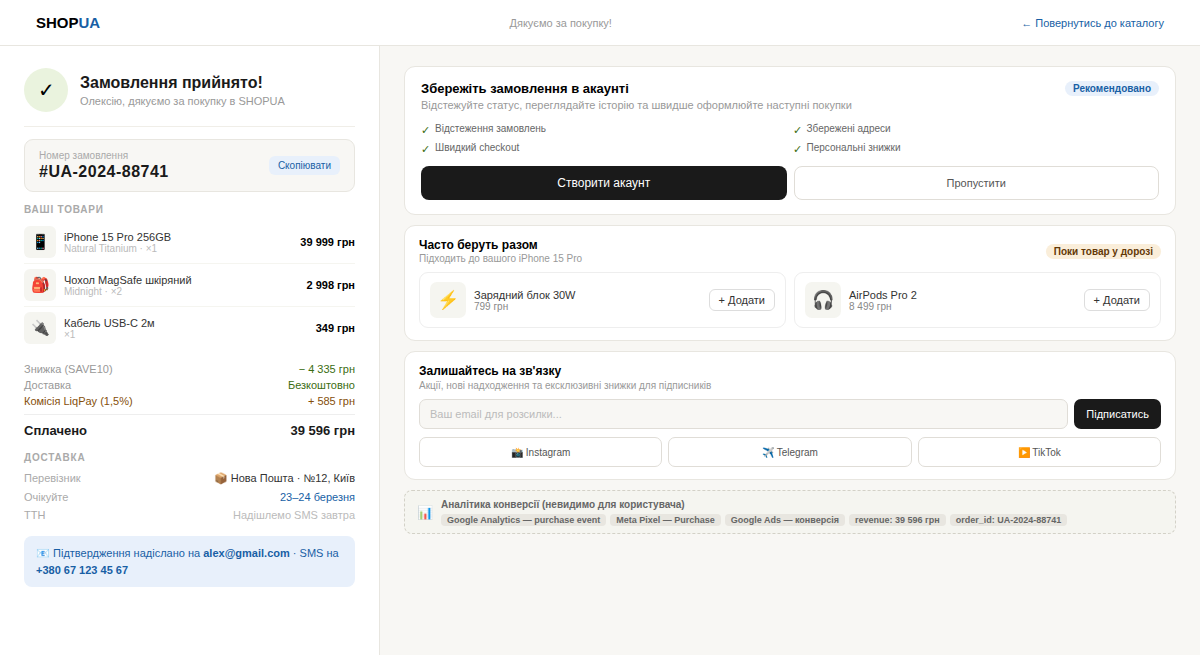
Task: Add Зарядний блок 30W to order
Action: coord(741,300)
